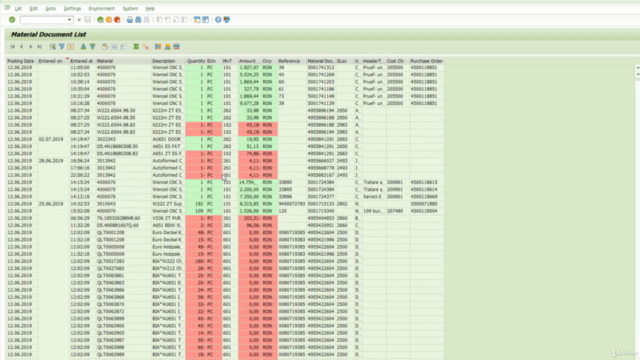The image size is (640, 360).
Task: Click the Create New Session icon
Action: pos(197,20)
